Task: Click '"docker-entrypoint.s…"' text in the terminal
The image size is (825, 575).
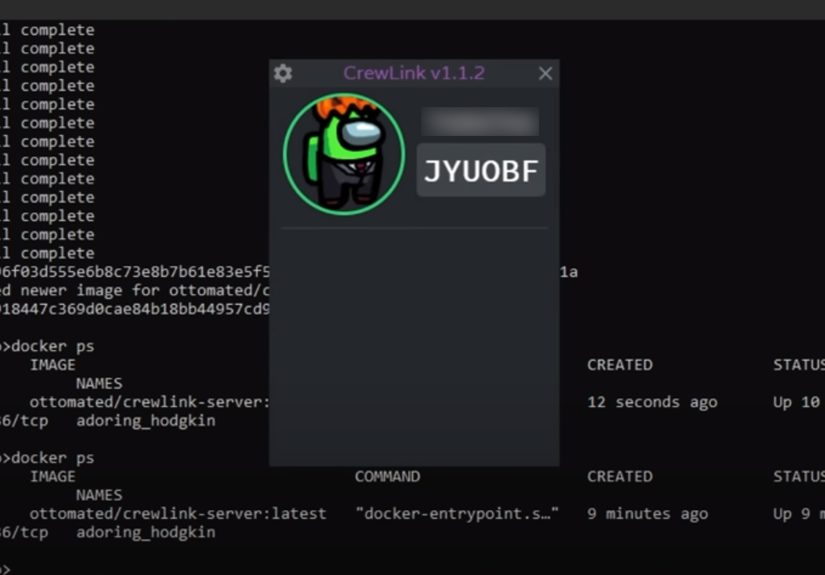Action: (457, 514)
